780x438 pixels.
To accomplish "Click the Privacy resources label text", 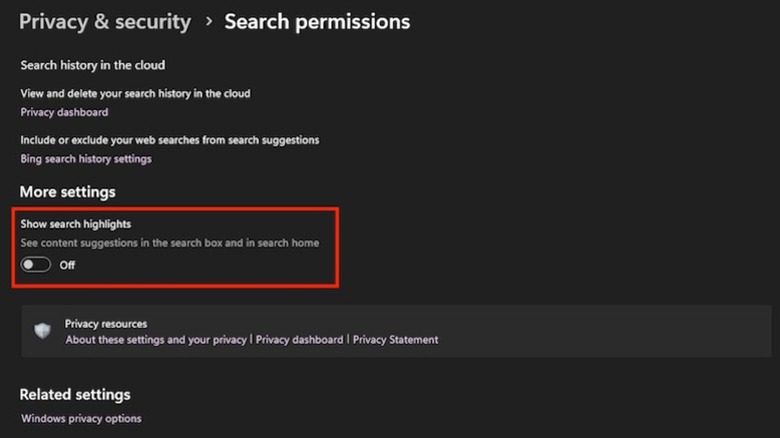I will click(x=106, y=324).
